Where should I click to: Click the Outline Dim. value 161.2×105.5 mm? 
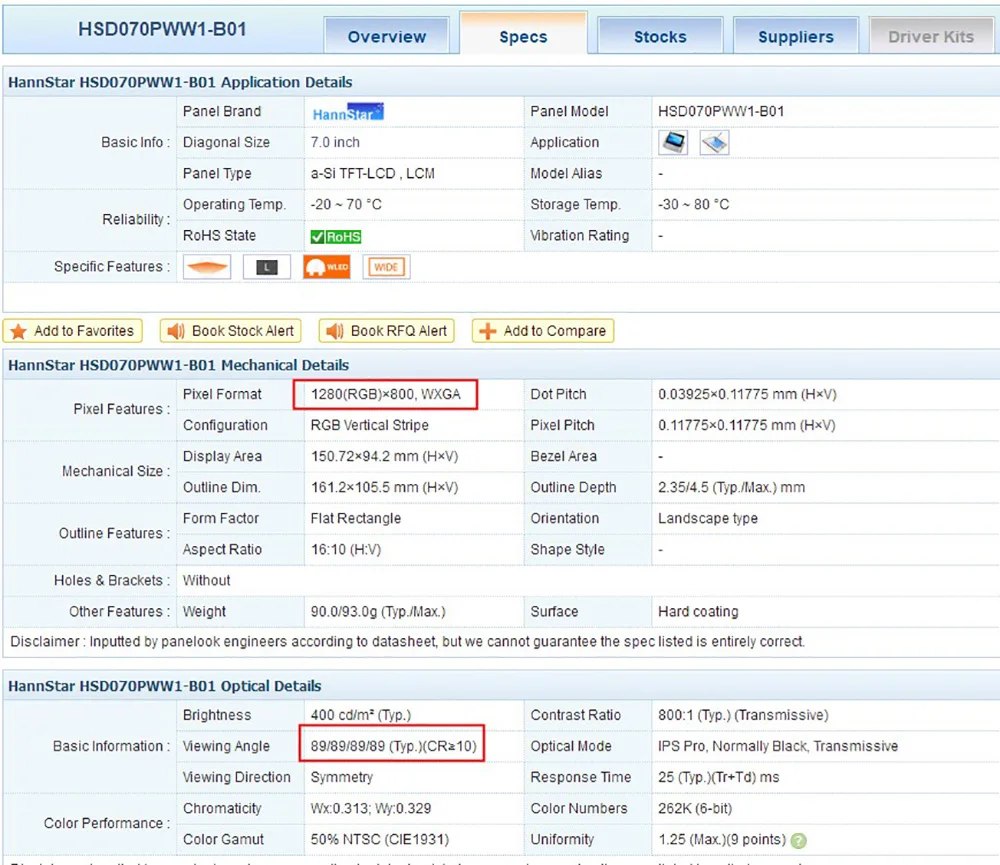384,487
